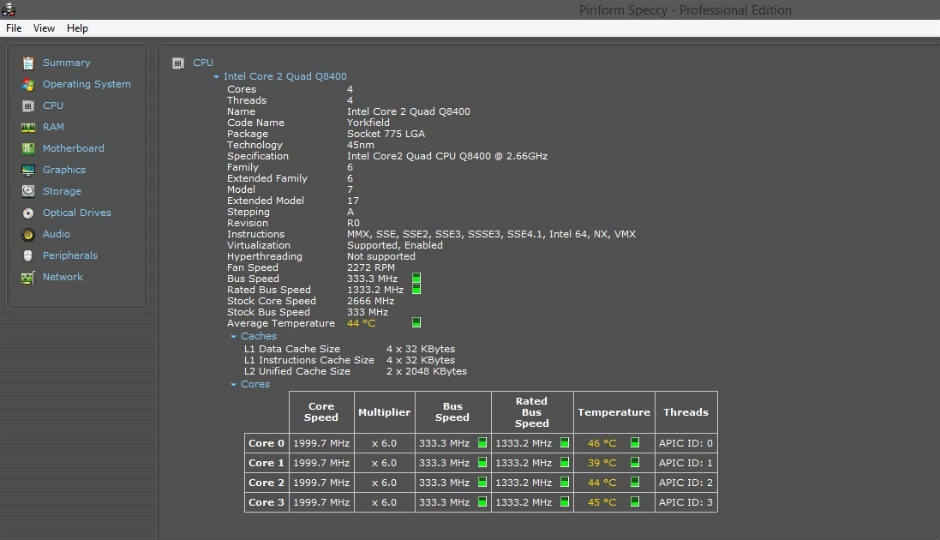Click green graph icon next to Bus Speed 333.3 MHz

(417, 279)
